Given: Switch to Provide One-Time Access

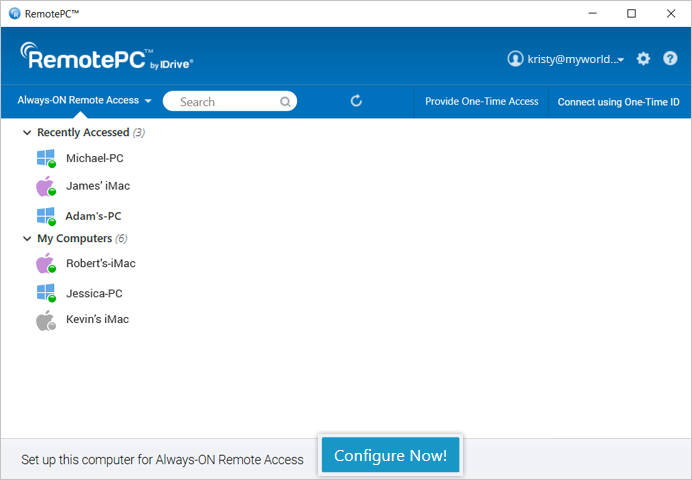Looking at the screenshot, I should pos(481,101).
